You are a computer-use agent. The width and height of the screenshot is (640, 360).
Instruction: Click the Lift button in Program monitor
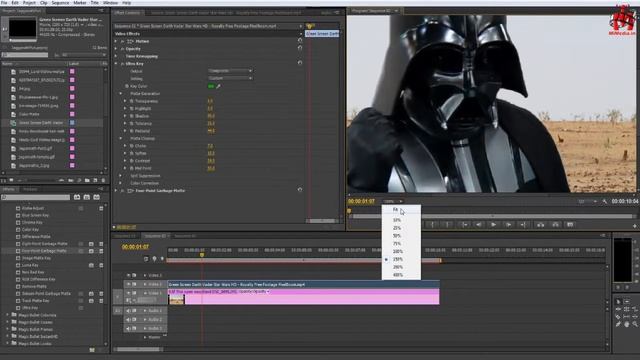click(x=540, y=224)
